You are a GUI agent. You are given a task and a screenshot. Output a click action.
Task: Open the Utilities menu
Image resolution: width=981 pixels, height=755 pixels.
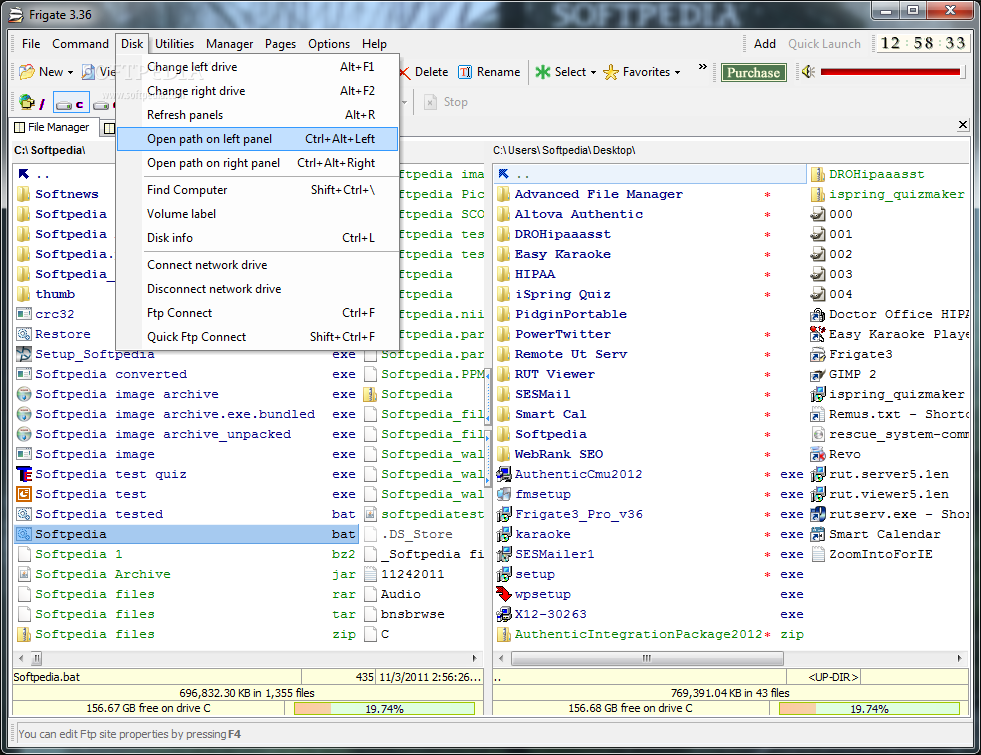(x=174, y=44)
